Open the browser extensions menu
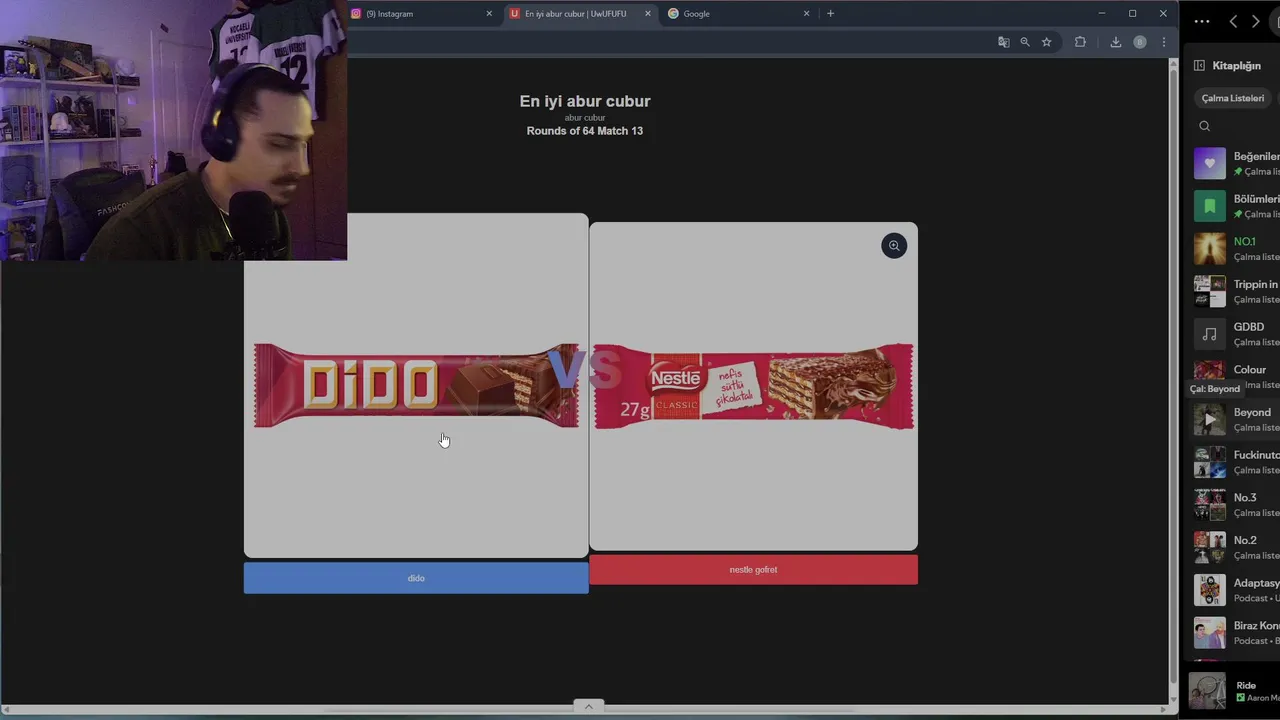The image size is (1280, 720). [1080, 42]
